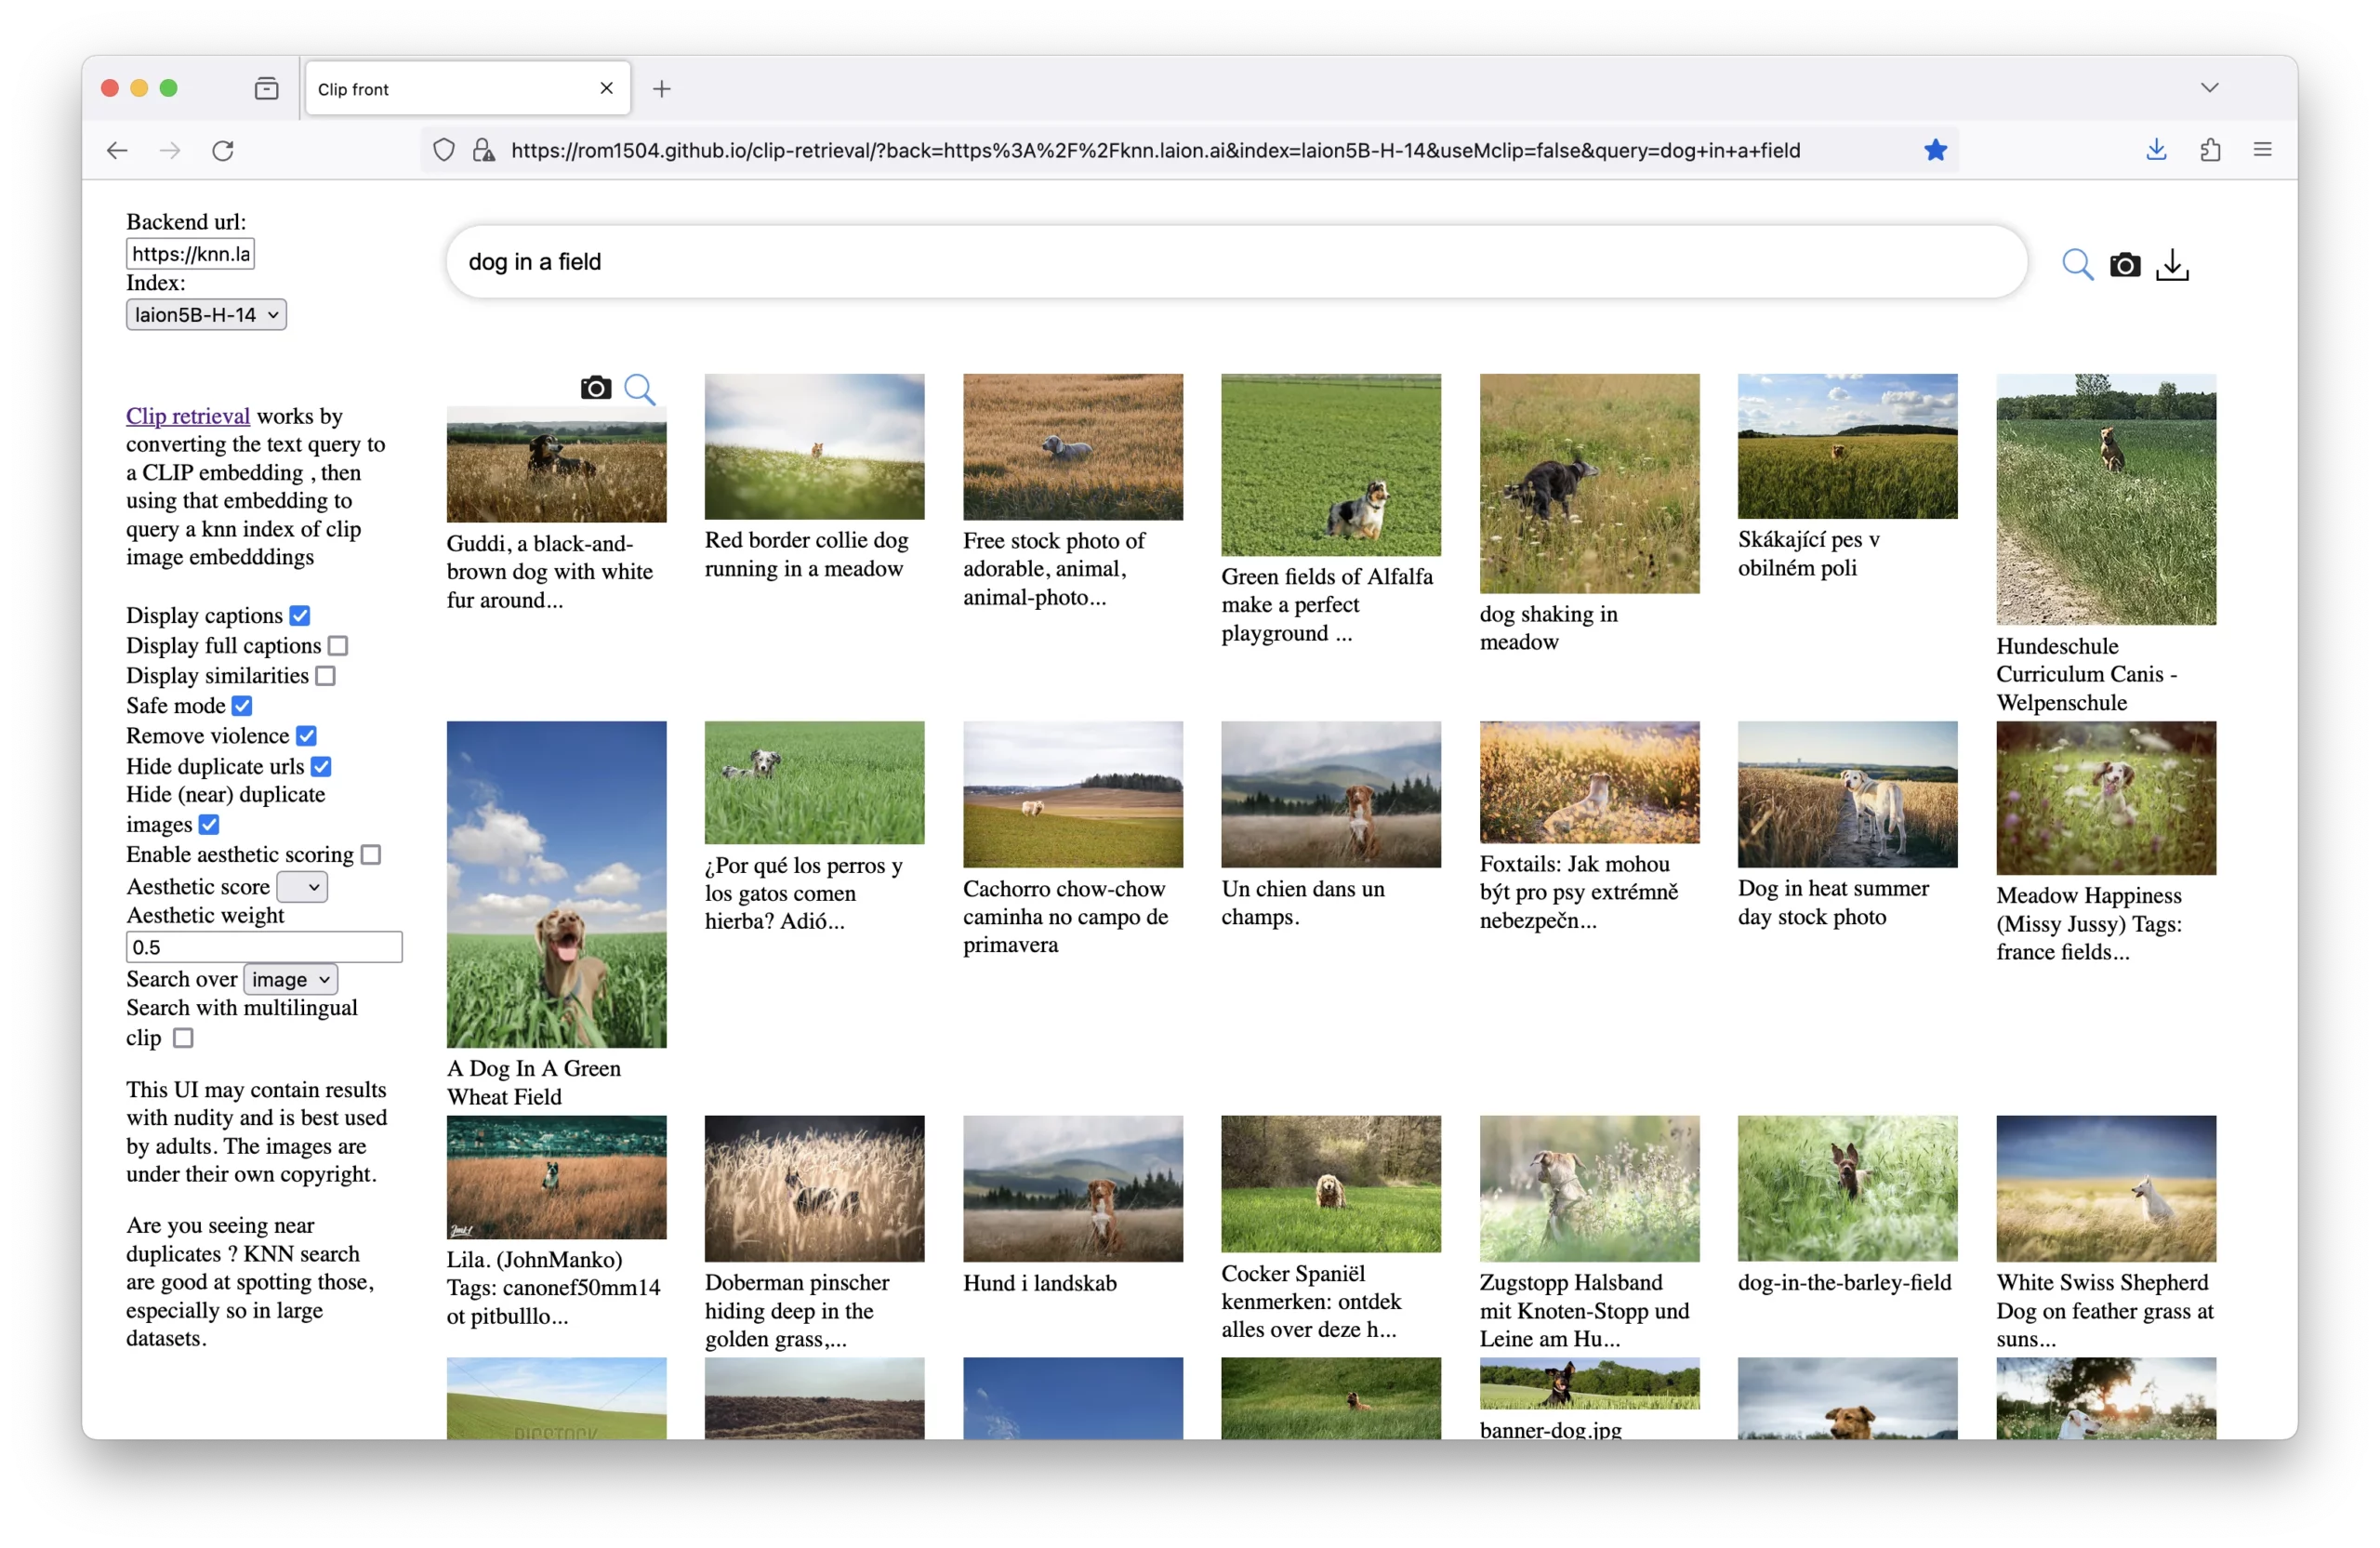Toggle the Safe mode checkbox
Viewport: 2380px width, 1548px height.
point(242,706)
